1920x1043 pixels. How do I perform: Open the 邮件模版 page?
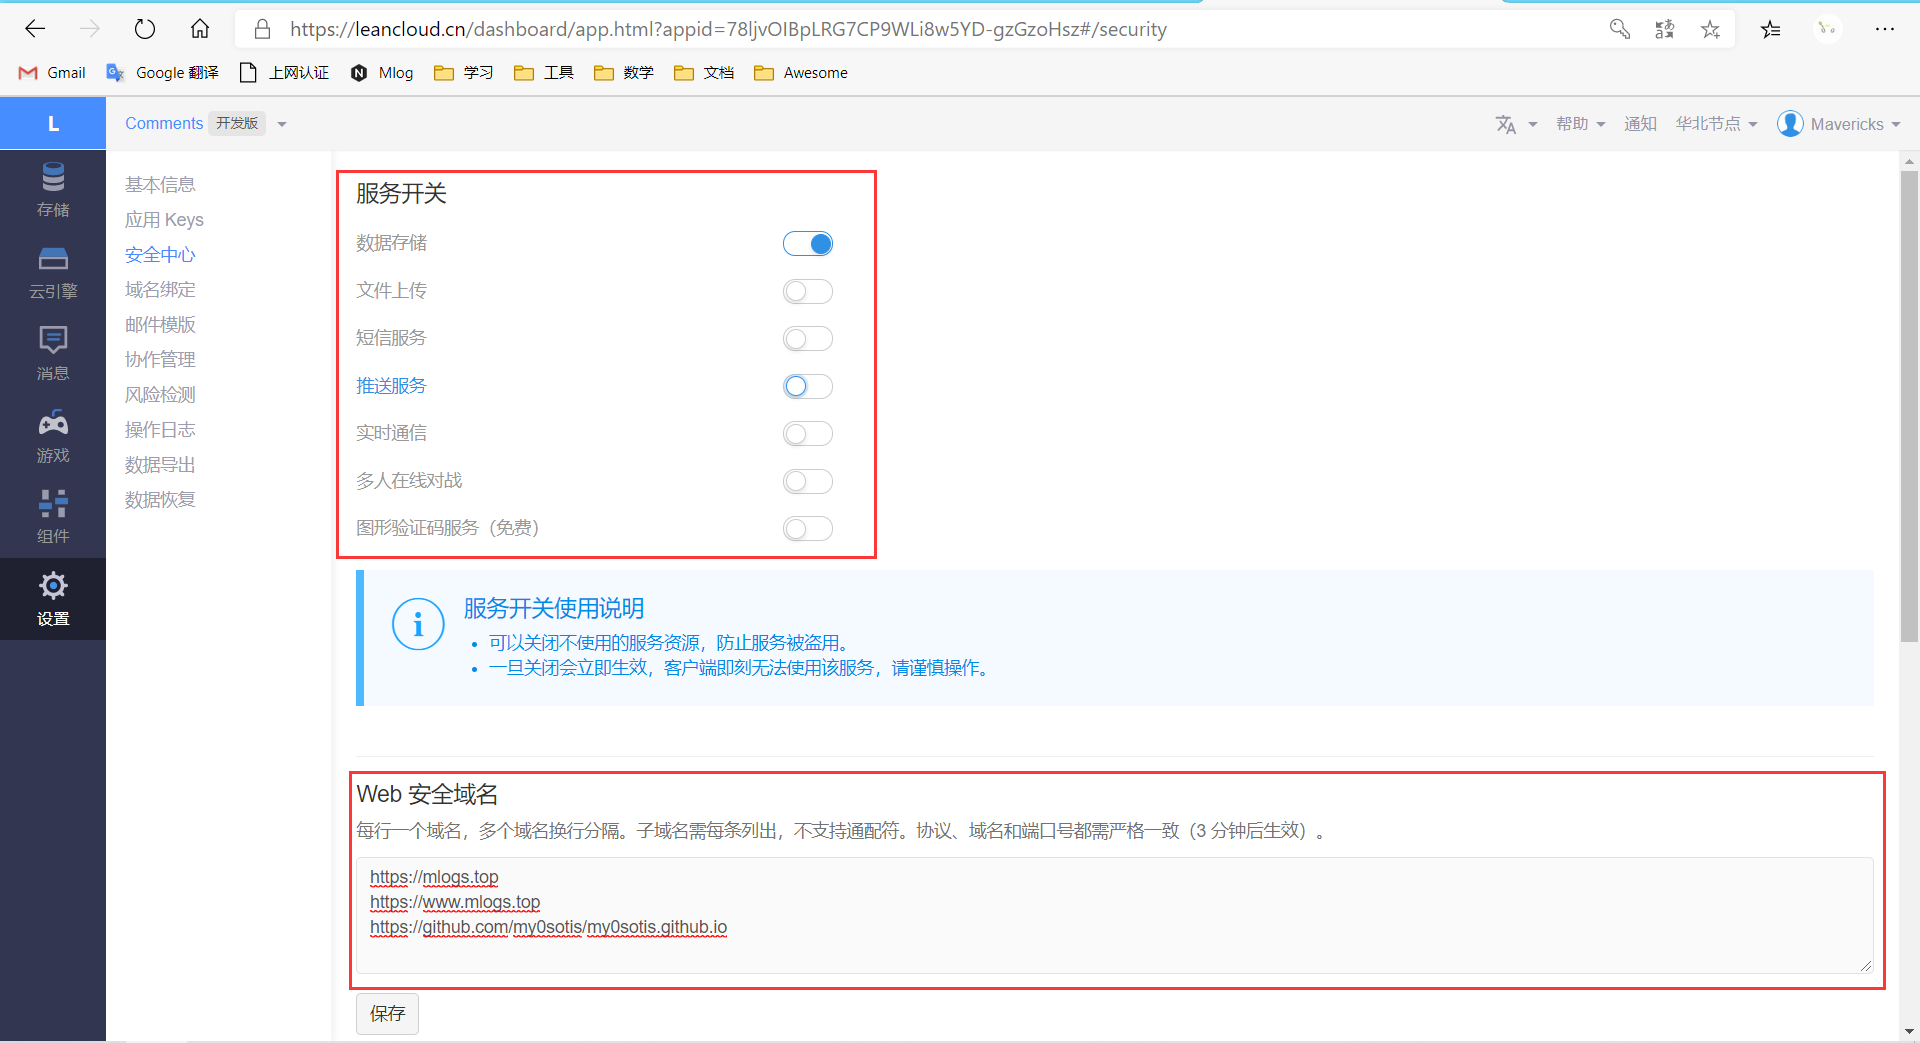coord(160,325)
